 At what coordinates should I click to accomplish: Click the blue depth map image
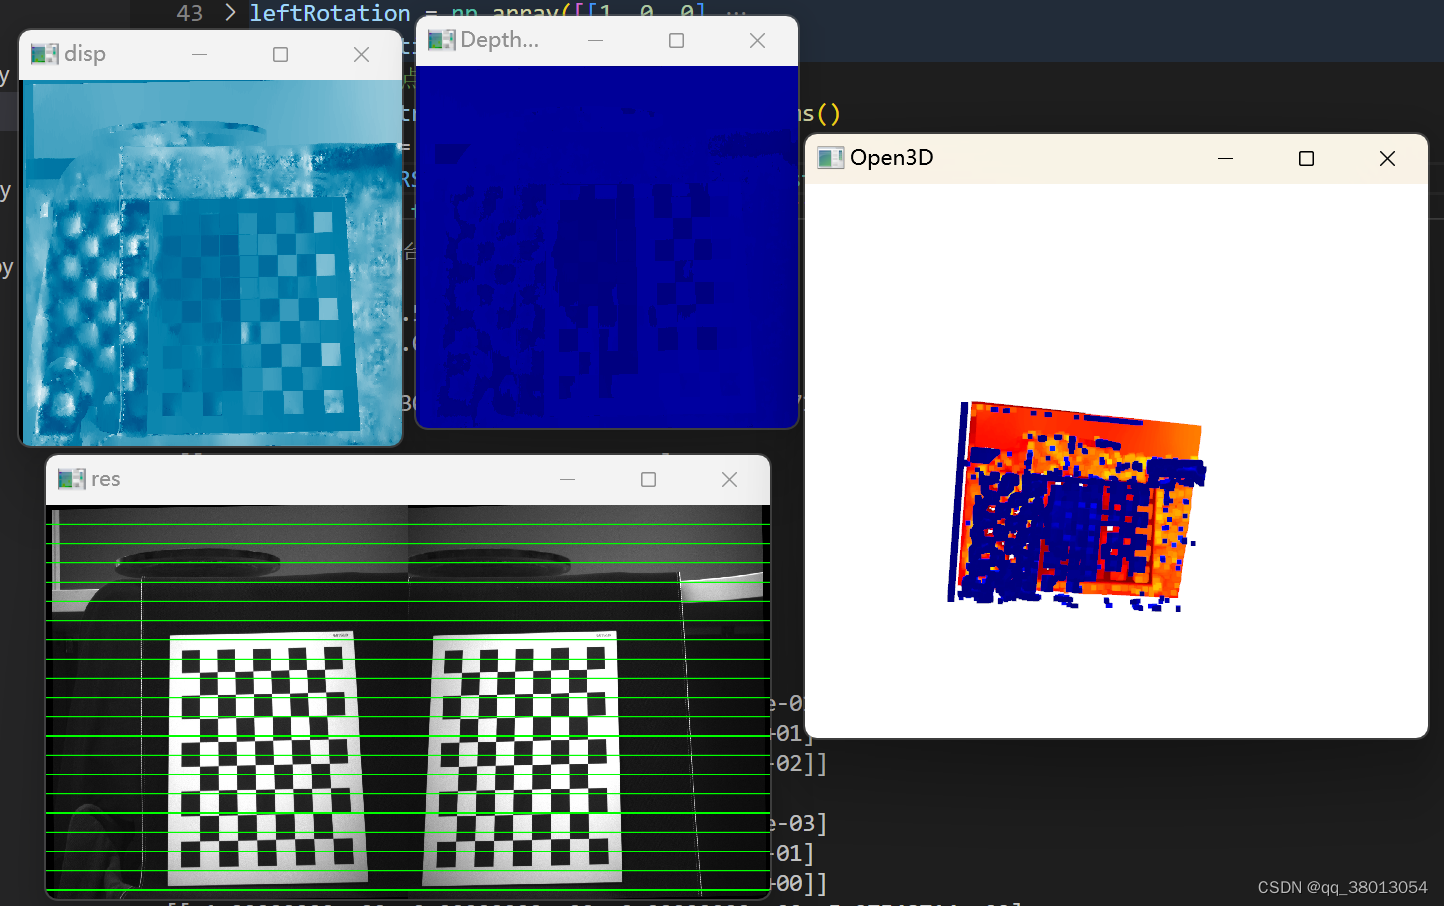(x=606, y=246)
